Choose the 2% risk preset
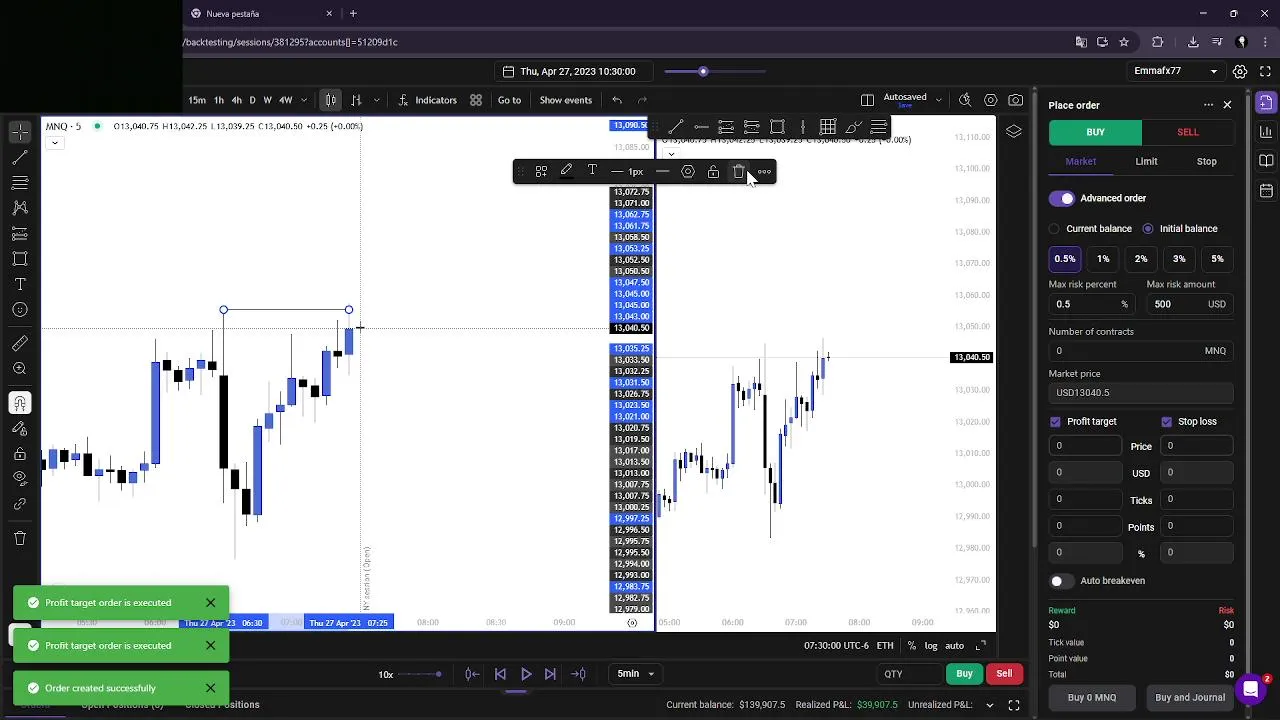 point(1141,259)
